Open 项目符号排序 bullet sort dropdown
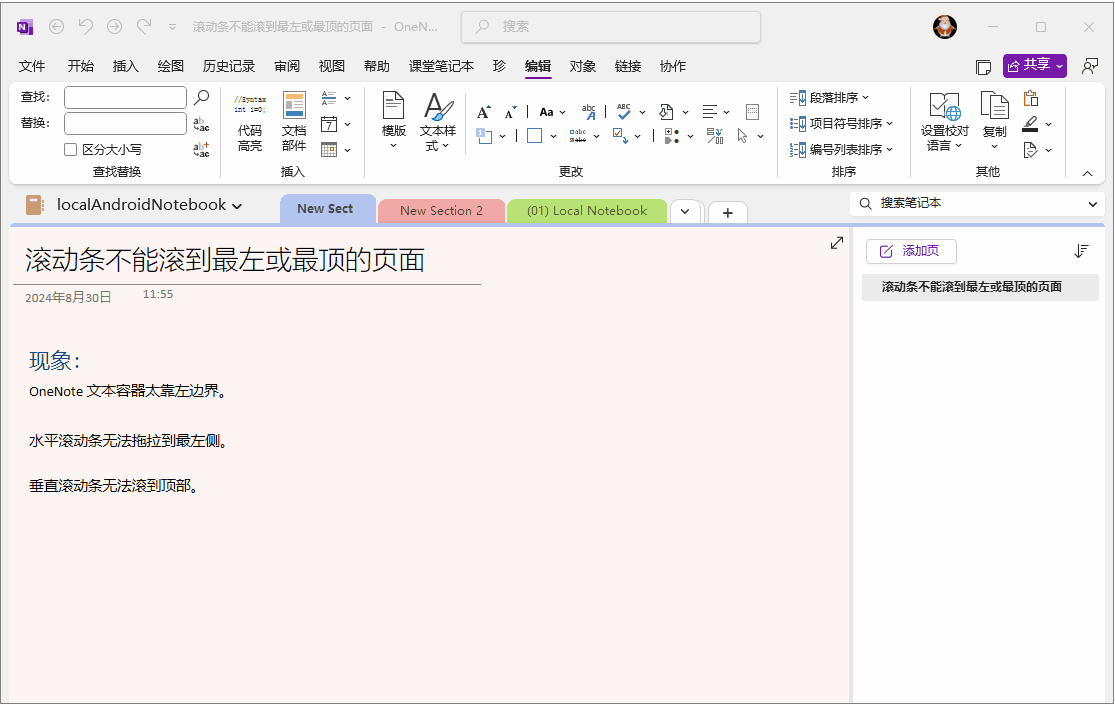 pyautogui.click(x=841, y=124)
